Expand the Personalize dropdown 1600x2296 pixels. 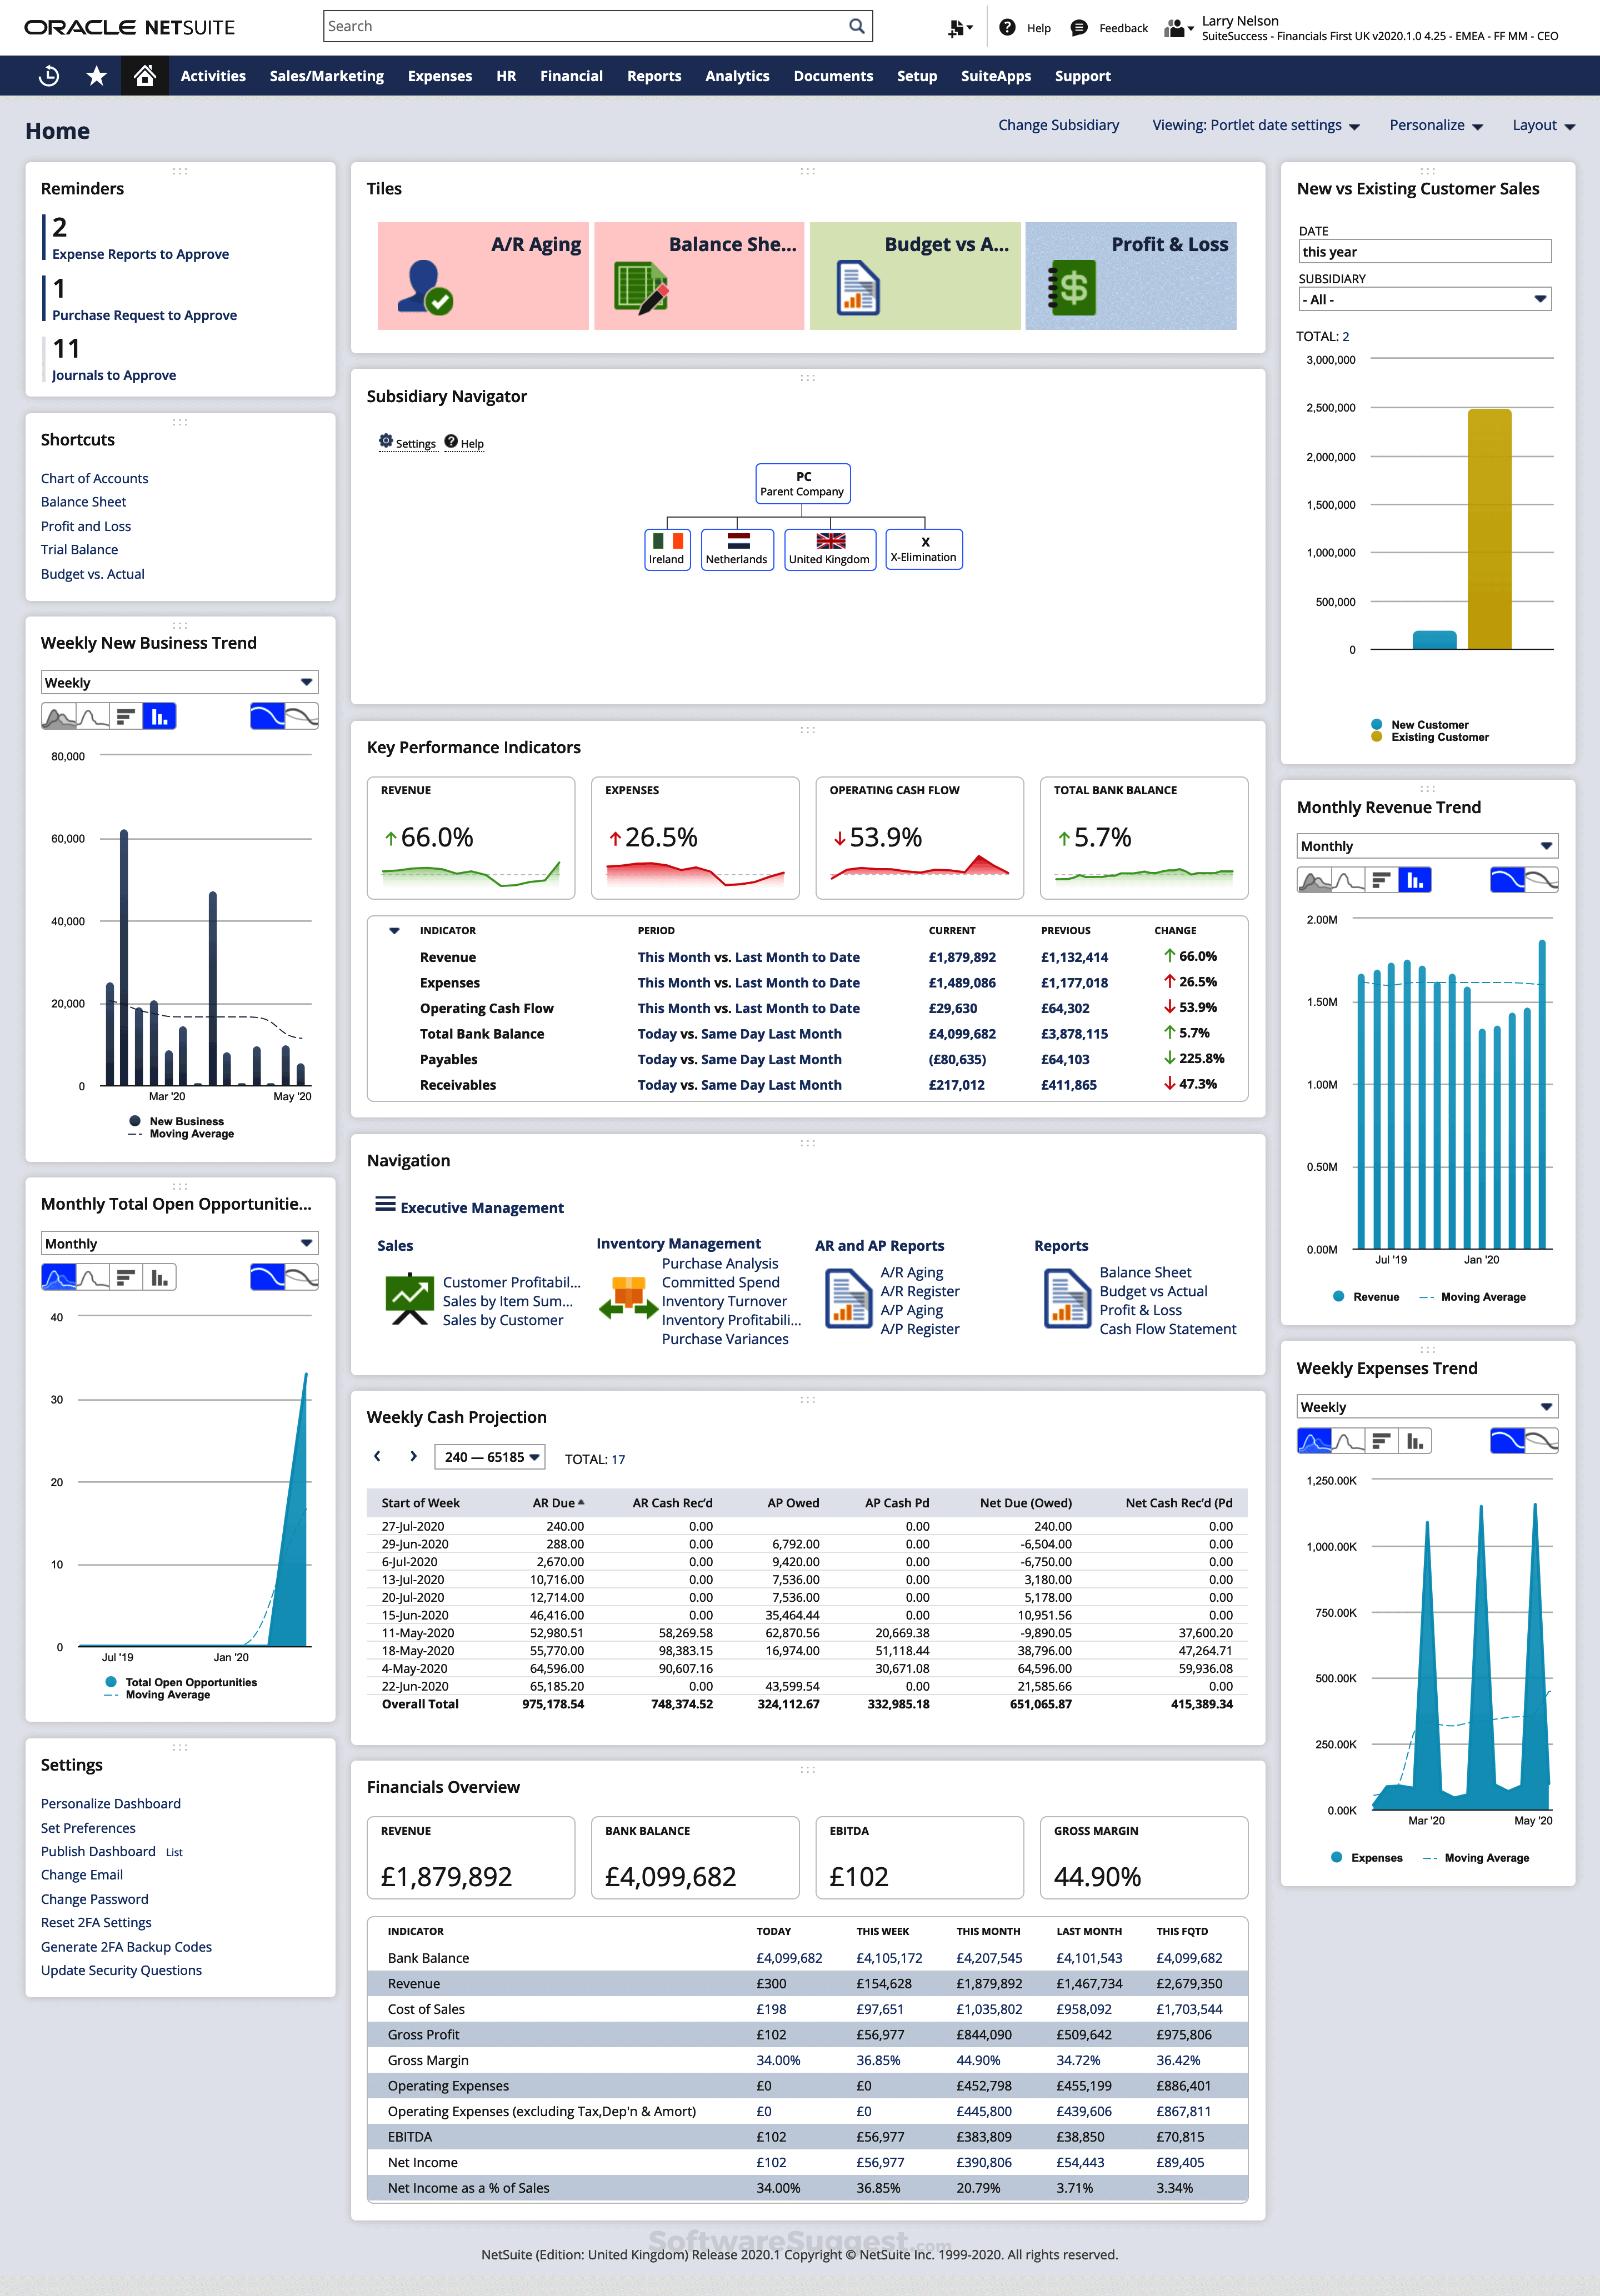tap(1436, 125)
